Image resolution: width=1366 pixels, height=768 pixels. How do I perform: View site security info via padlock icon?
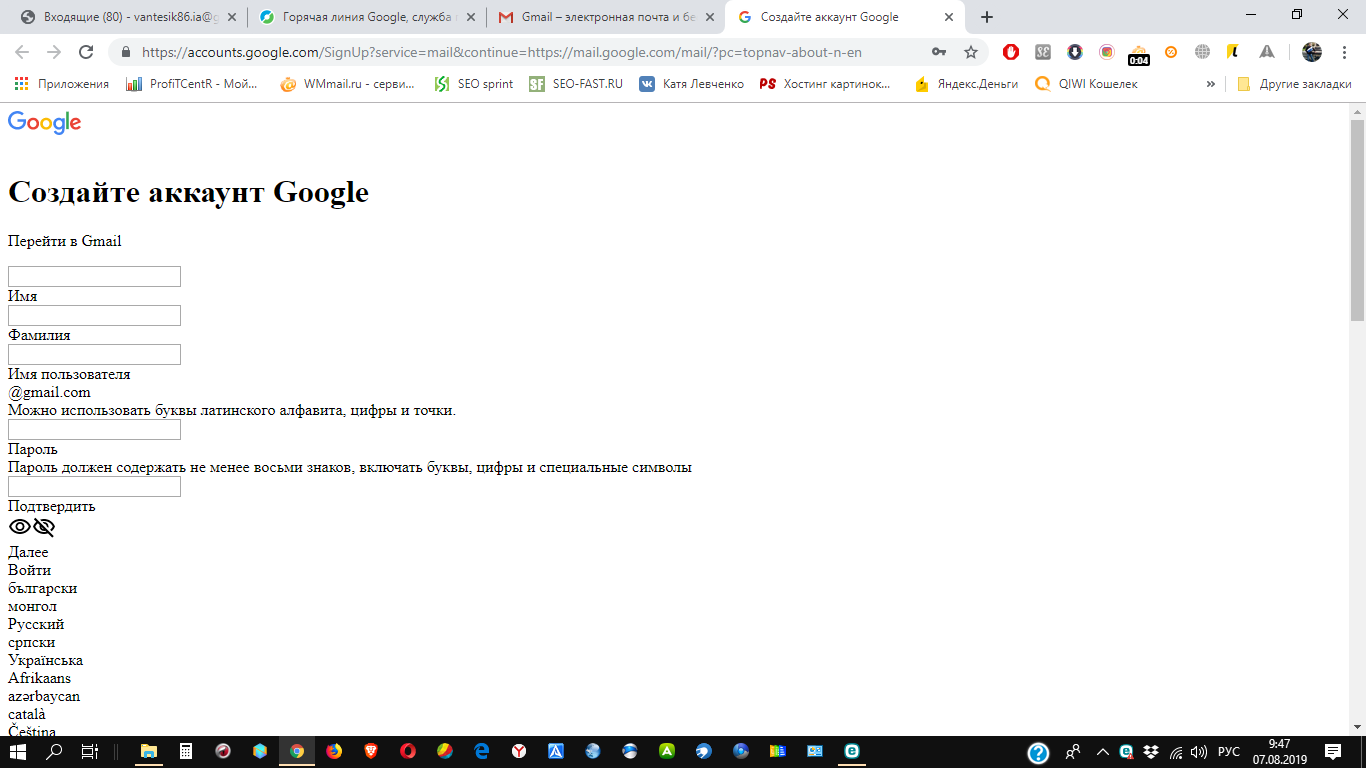pos(126,52)
